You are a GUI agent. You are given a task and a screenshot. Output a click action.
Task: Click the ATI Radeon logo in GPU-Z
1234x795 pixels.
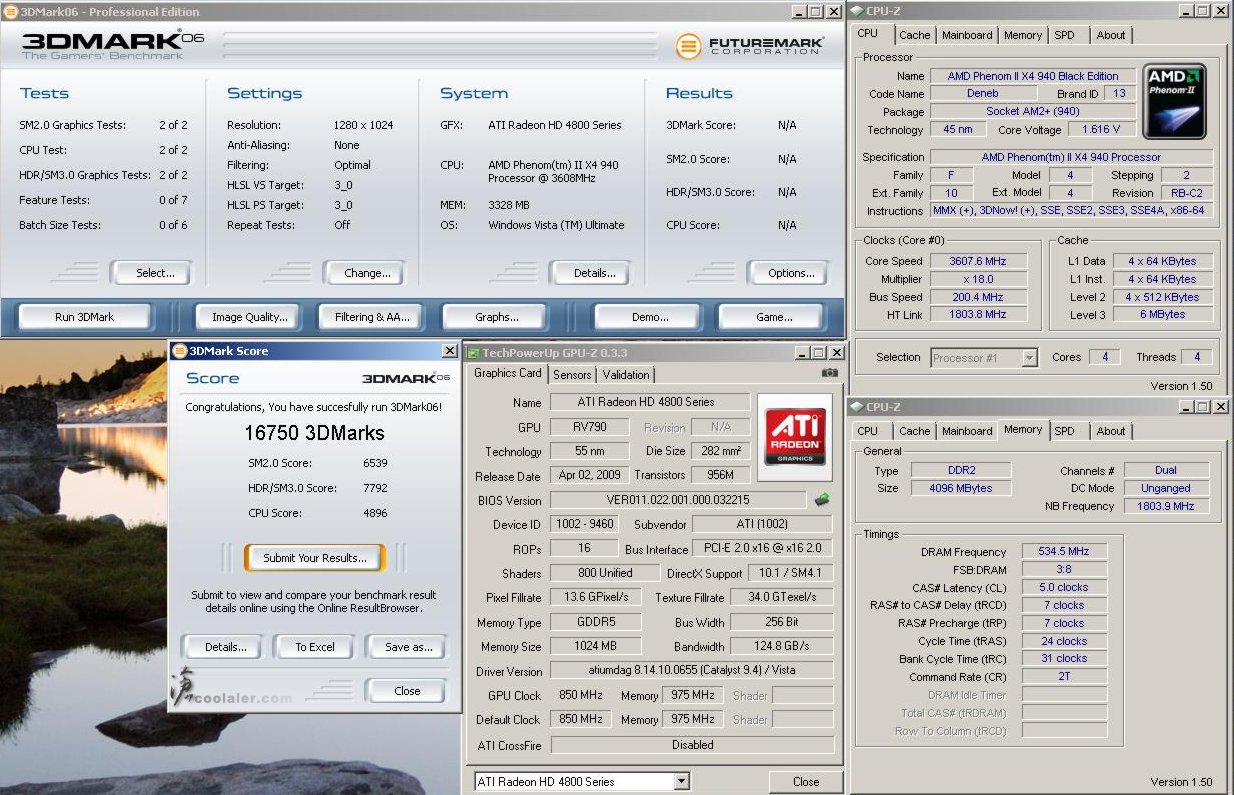795,435
